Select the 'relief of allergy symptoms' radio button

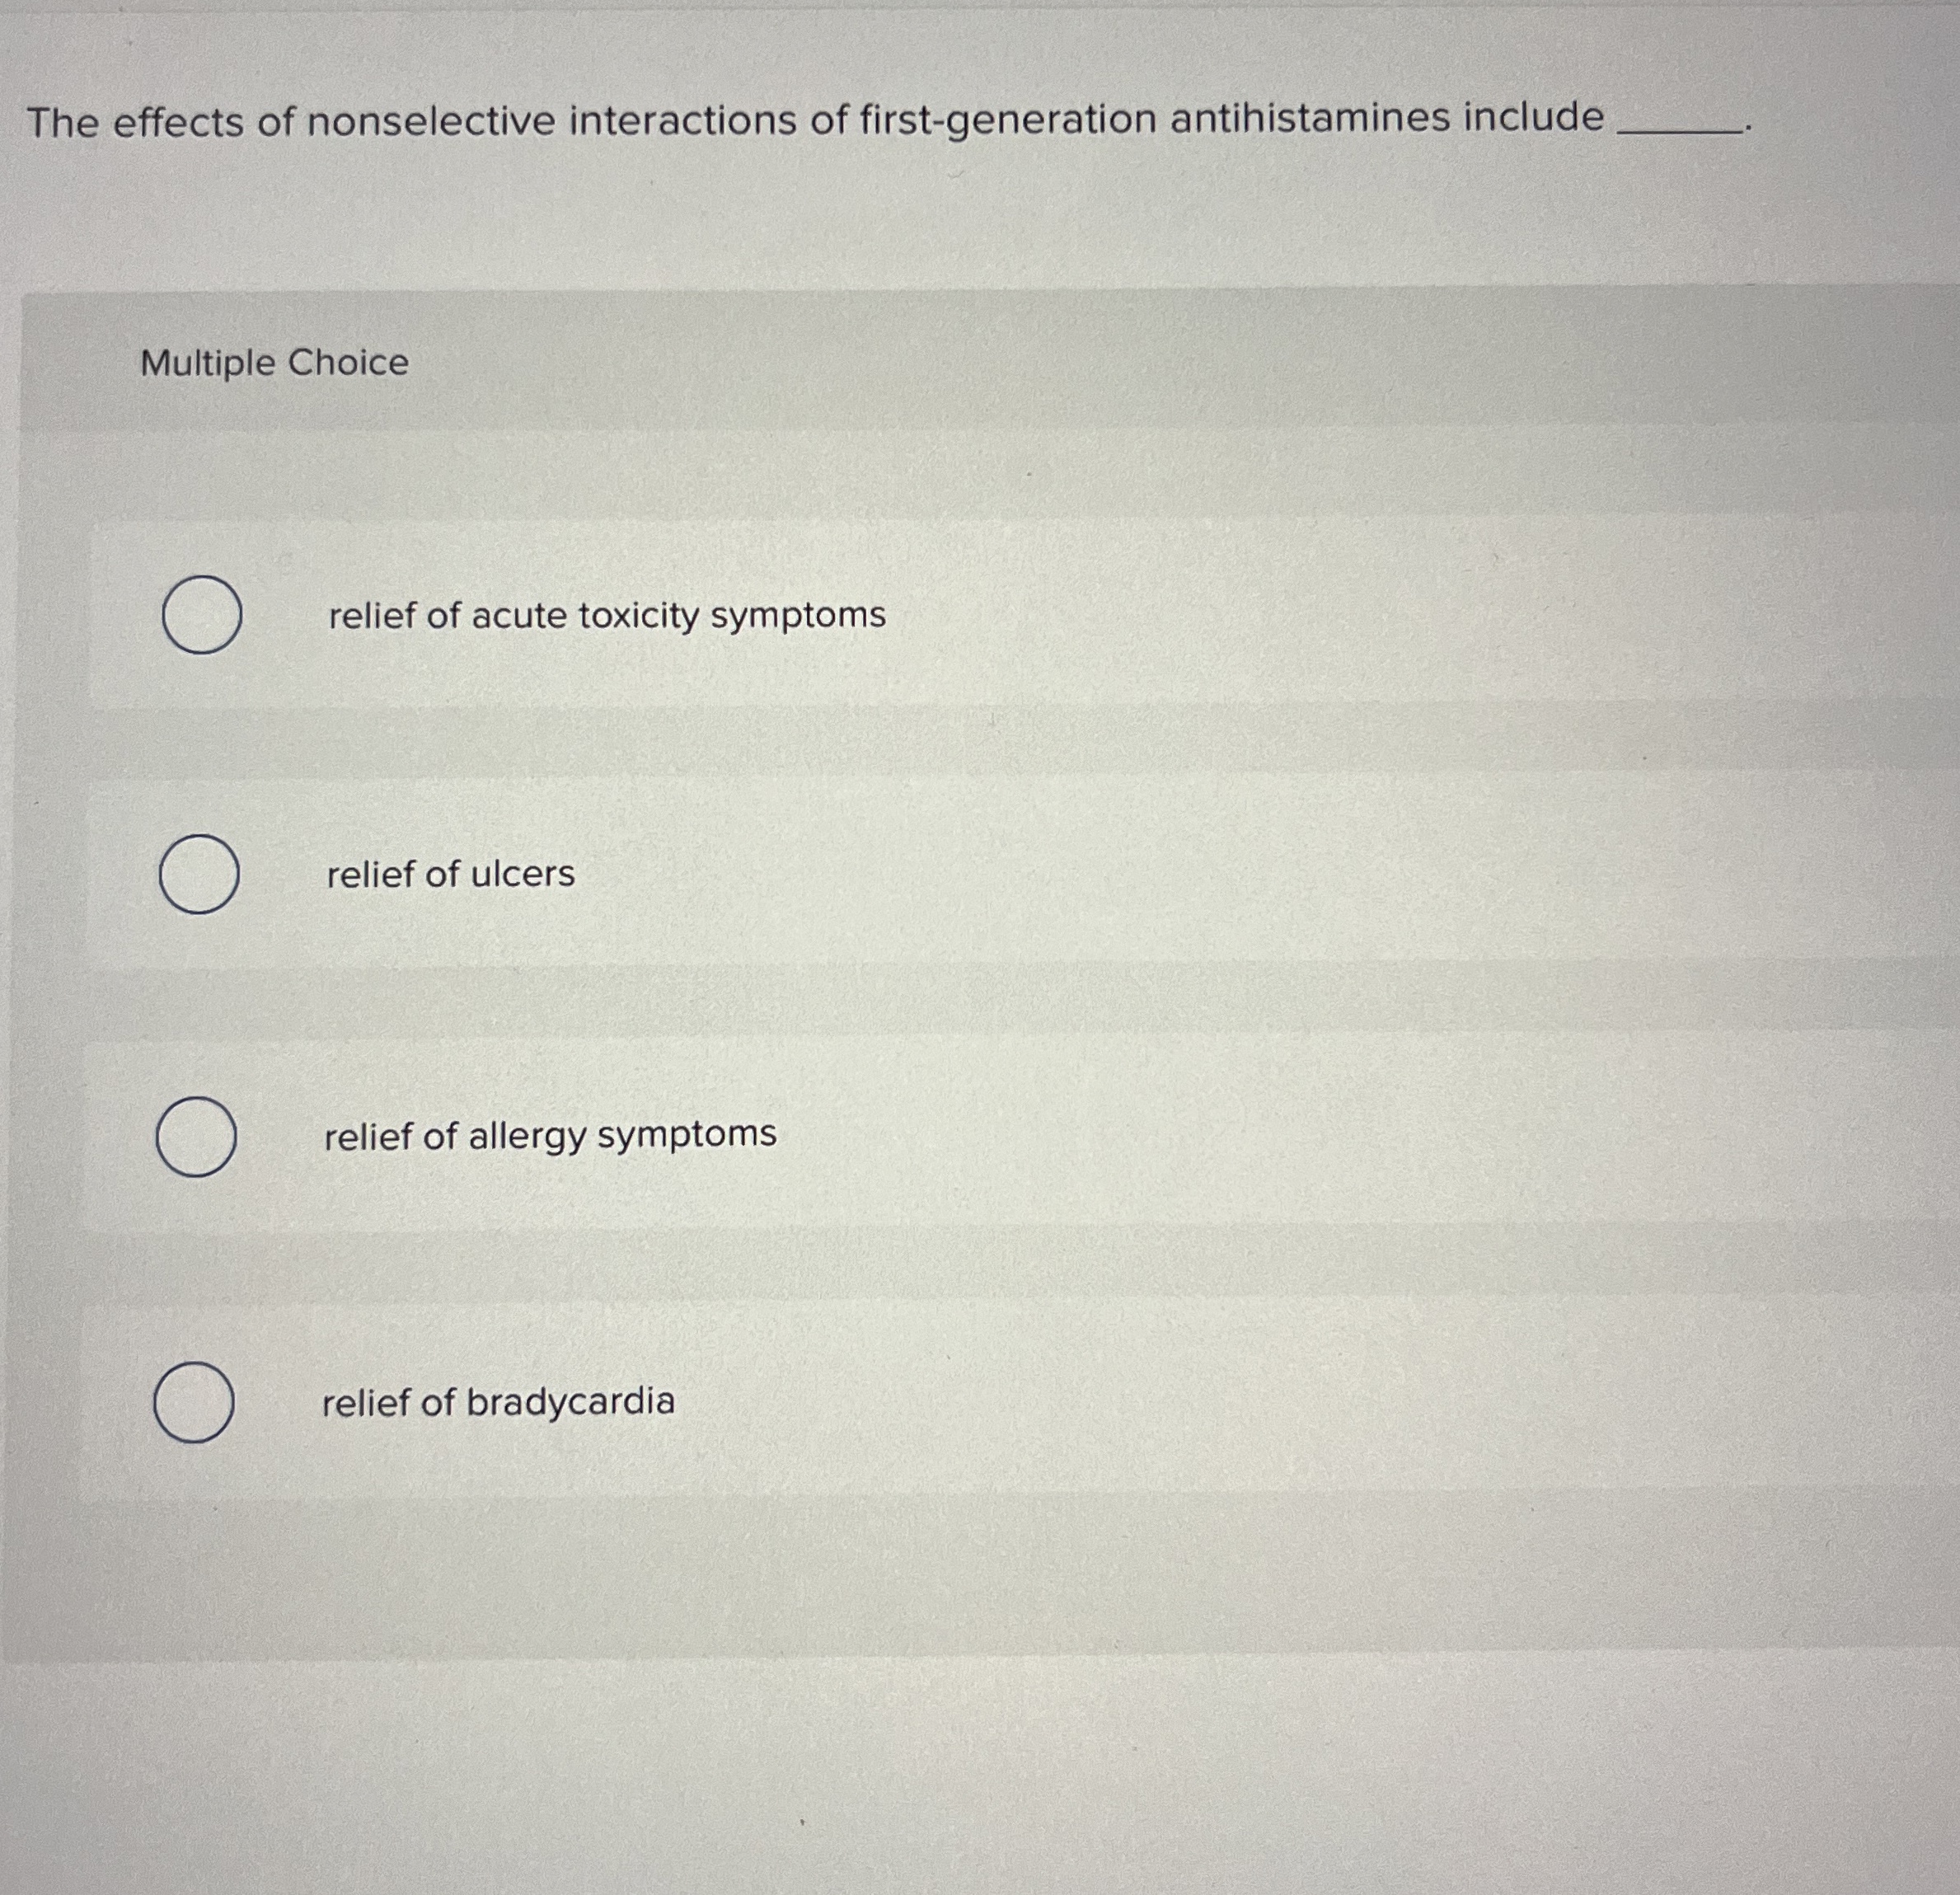click(x=197, y=1136)
